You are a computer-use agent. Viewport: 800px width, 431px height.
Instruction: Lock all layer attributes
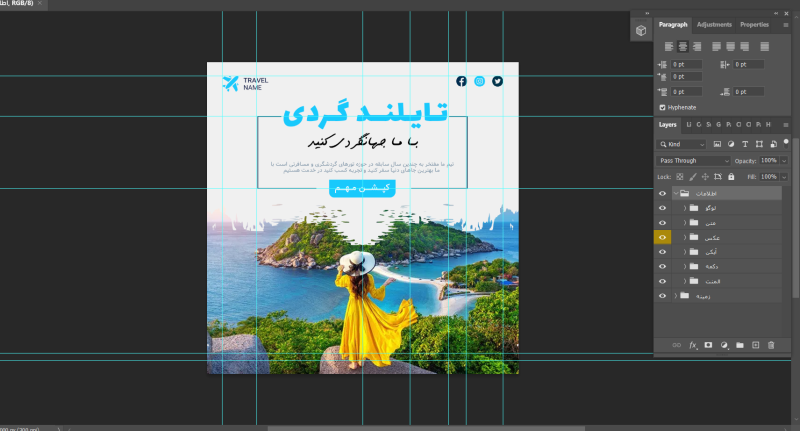[x=731, y=177]
